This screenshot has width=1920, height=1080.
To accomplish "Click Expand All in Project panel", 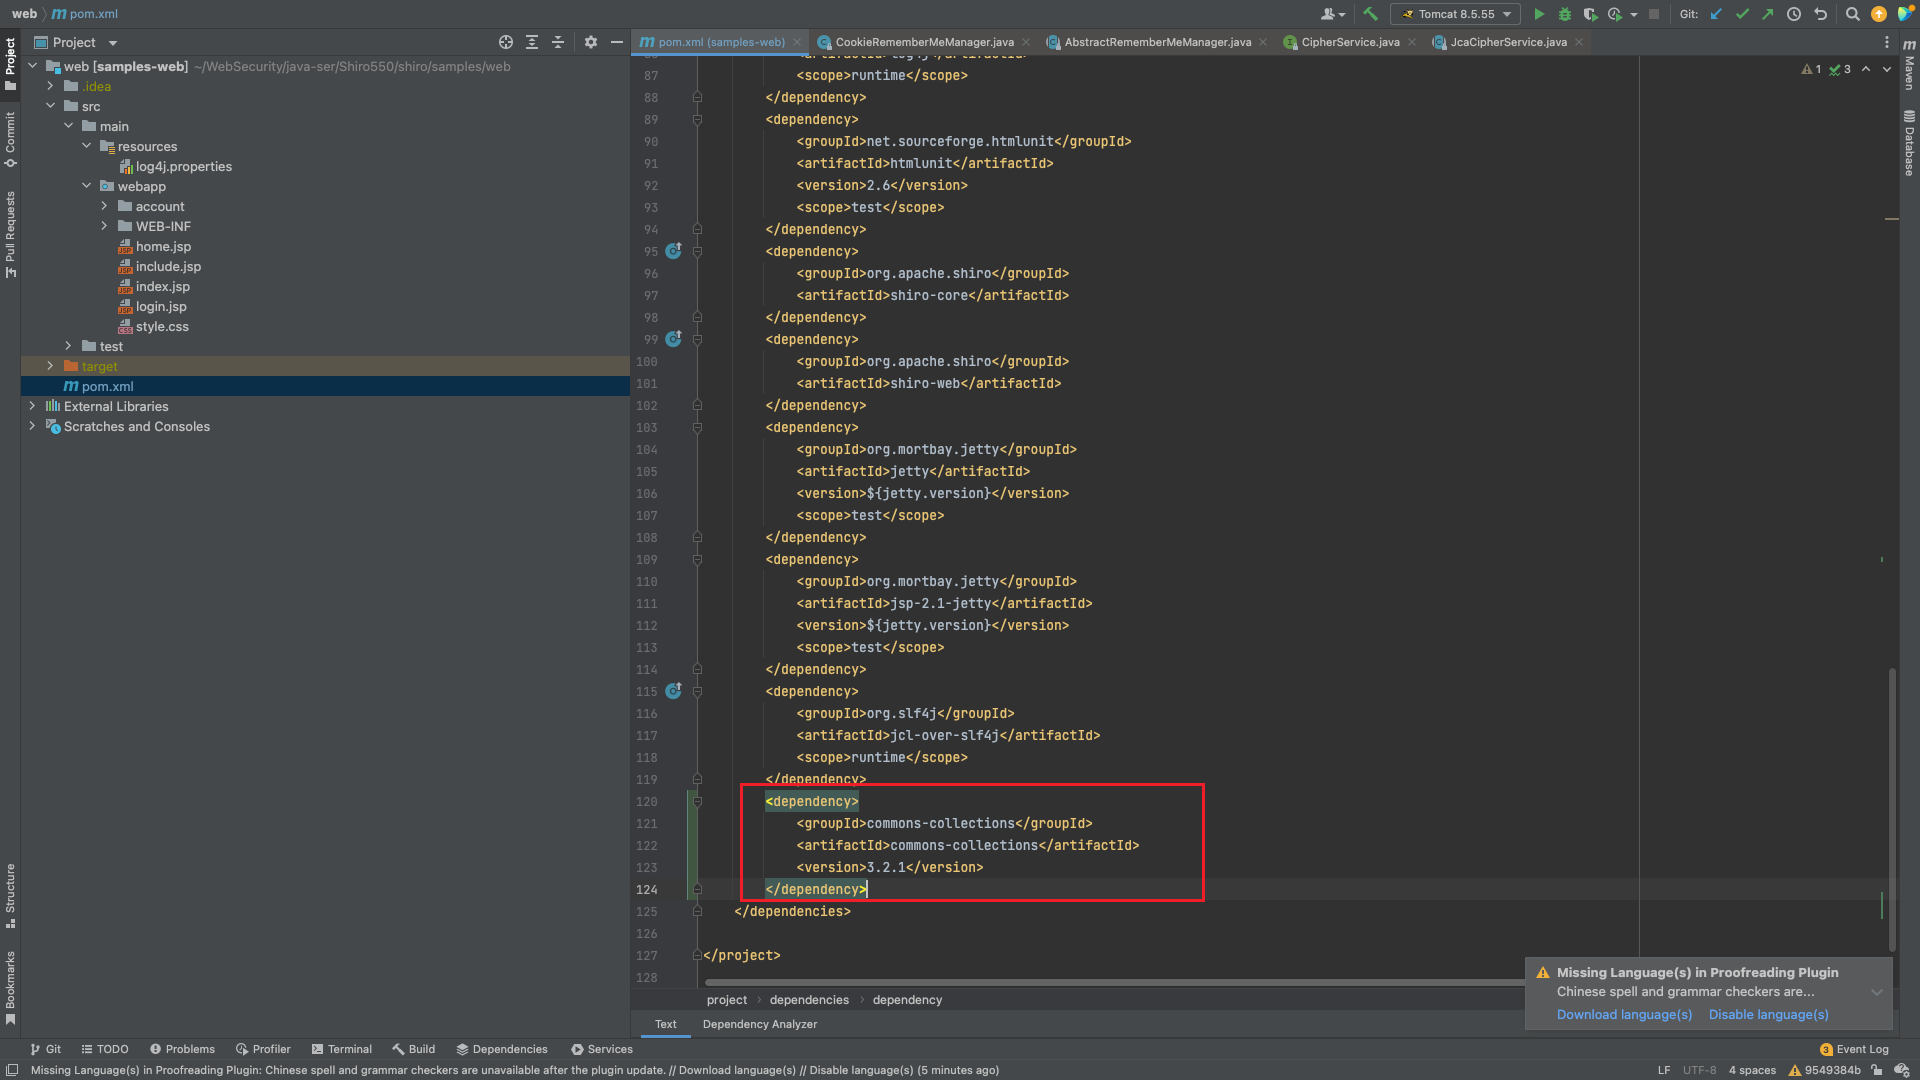I will coord(532,42).
